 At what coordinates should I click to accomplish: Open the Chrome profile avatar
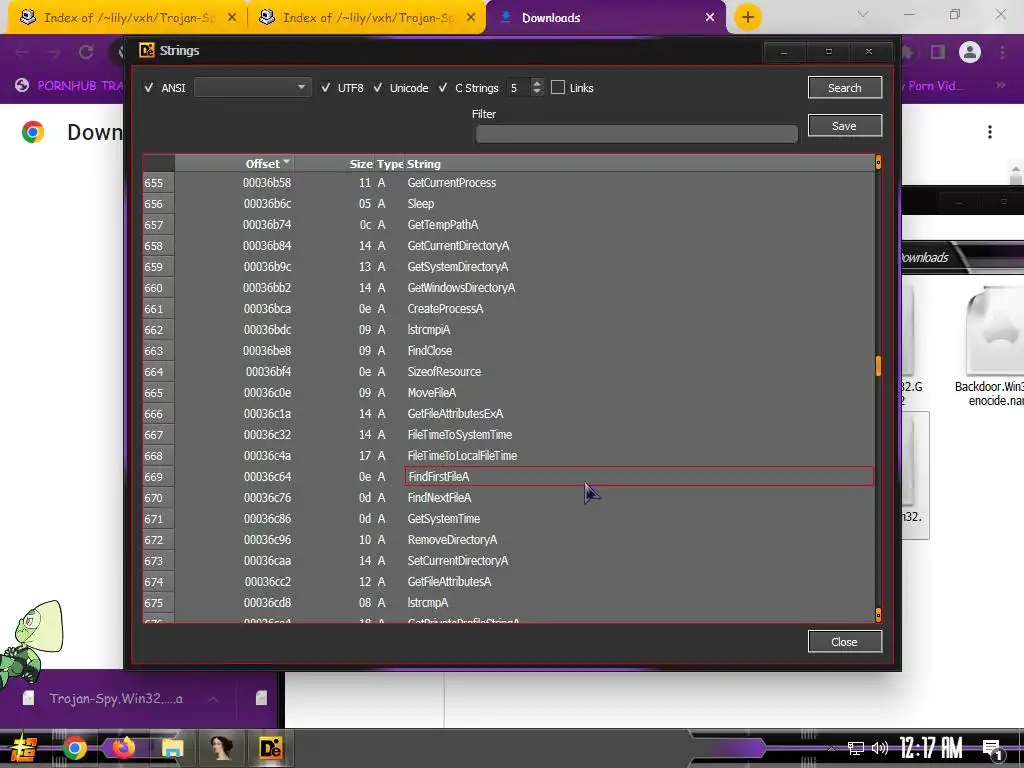tap(970, 52)
